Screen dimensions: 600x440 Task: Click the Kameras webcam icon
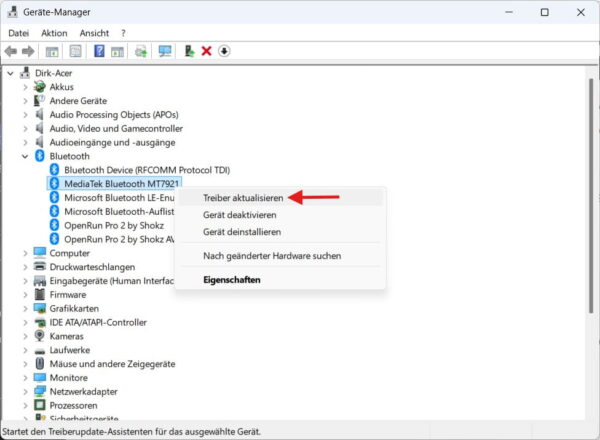click(x=39, y=336)
